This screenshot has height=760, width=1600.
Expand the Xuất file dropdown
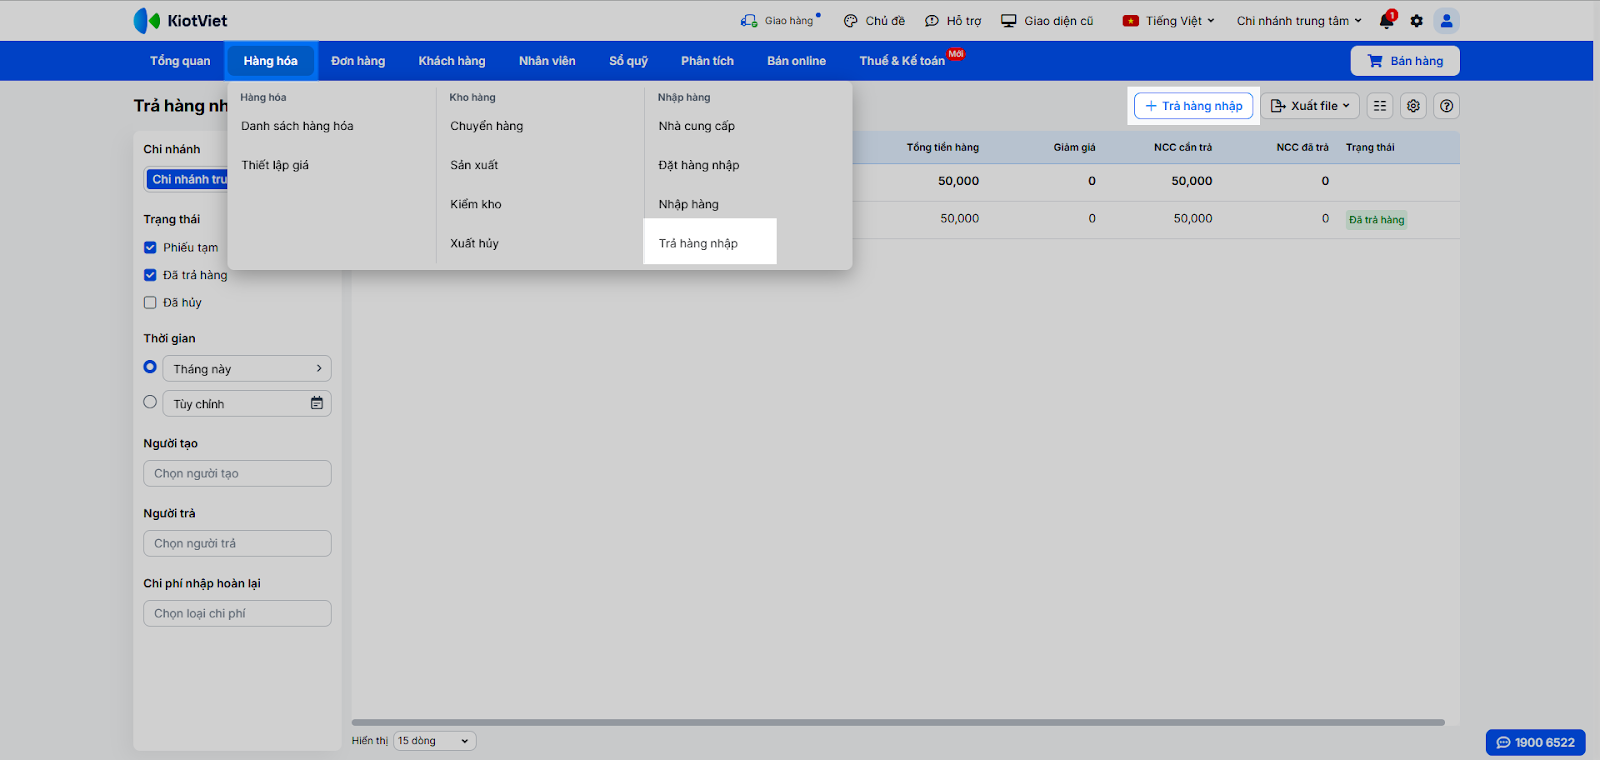point(1309,106)
